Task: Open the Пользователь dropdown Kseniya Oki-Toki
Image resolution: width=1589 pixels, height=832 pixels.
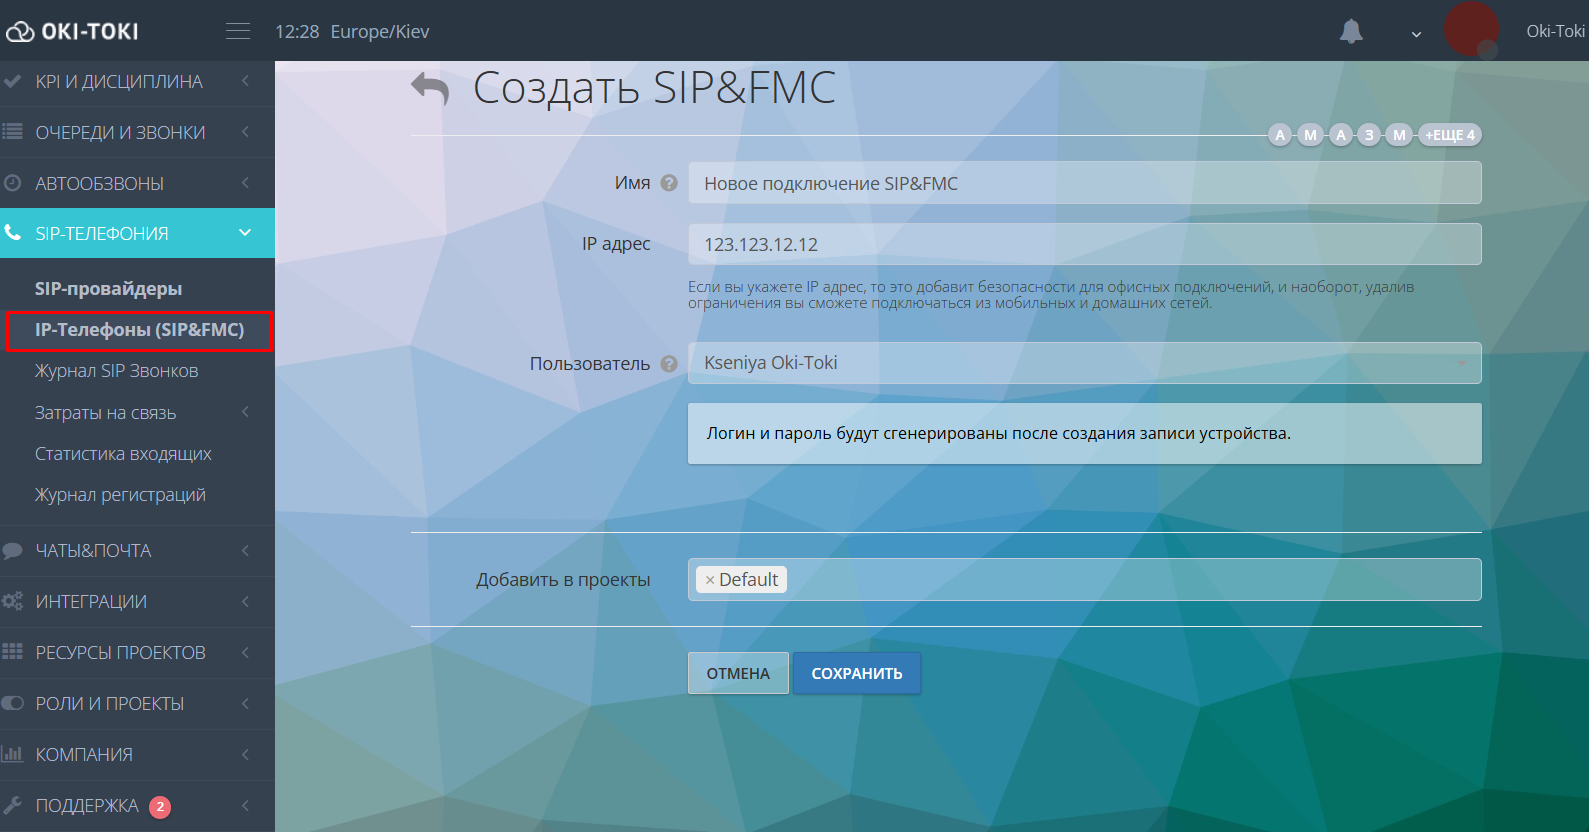Action: (1084, 363)
